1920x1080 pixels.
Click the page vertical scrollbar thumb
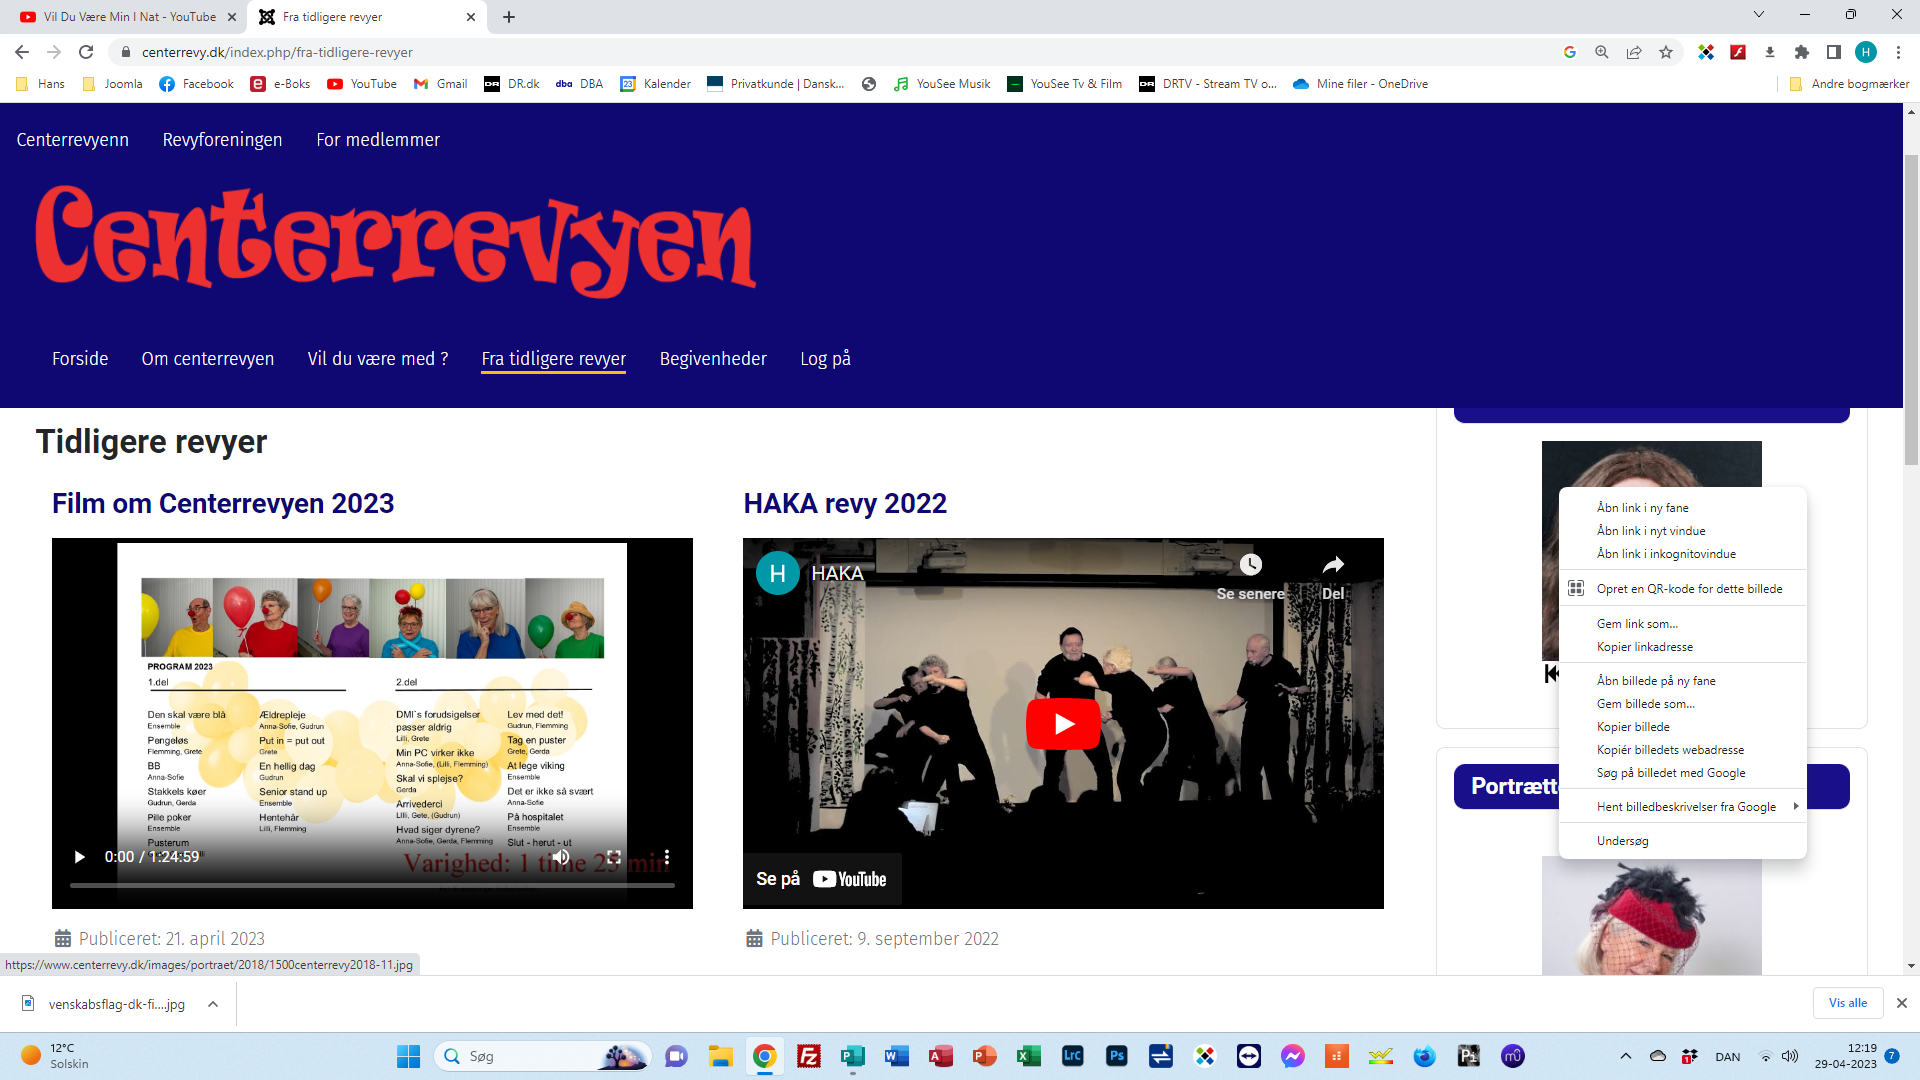click(x=1911, y=309)
